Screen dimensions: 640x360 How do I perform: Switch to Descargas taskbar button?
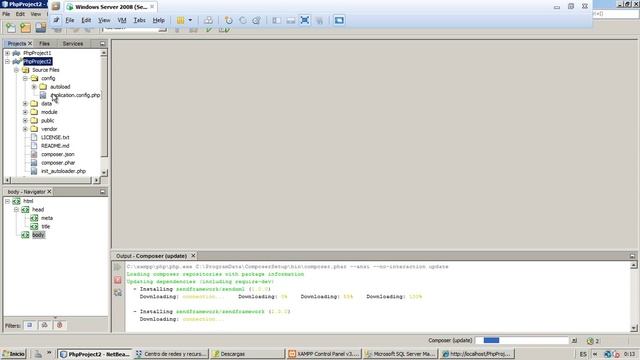[x=247, y=354]
